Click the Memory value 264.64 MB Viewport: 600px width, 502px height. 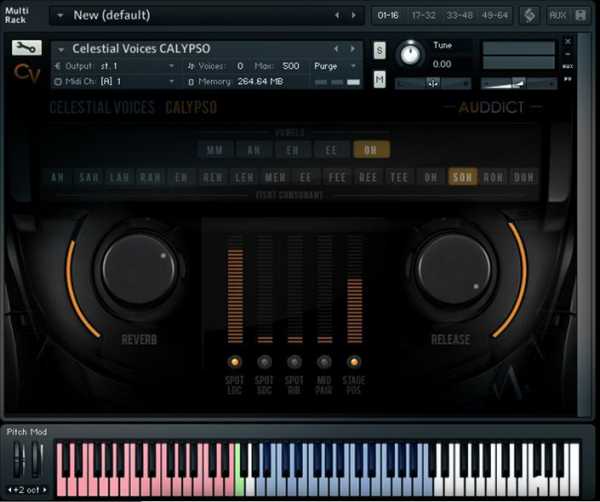[260, 81]
